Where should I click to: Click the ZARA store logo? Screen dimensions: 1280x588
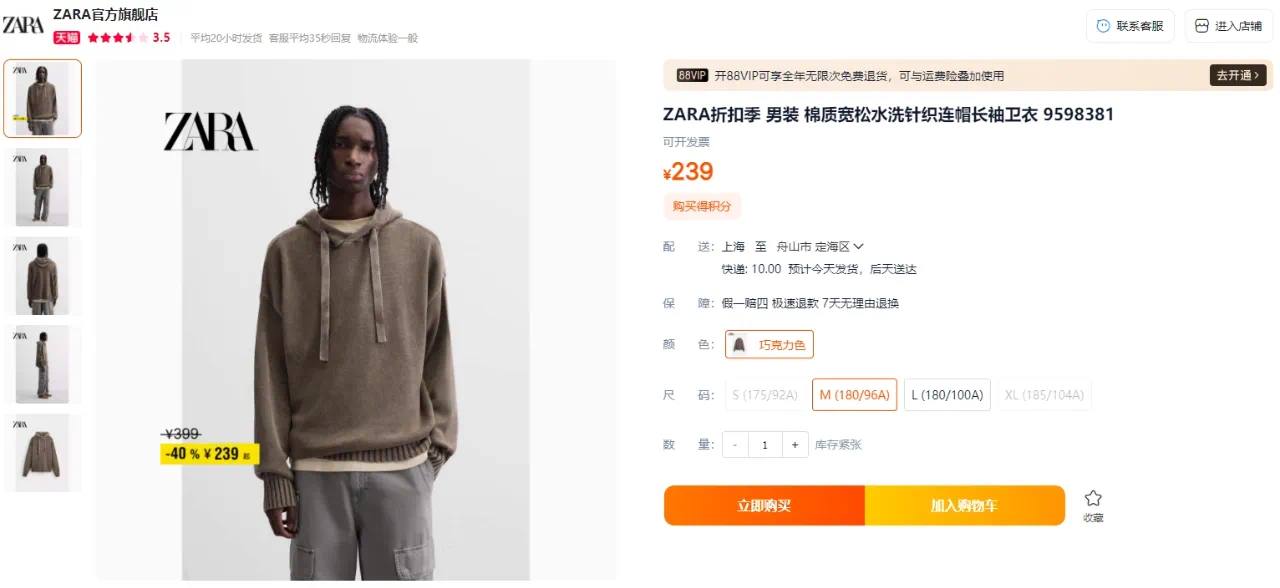[22, 25]
